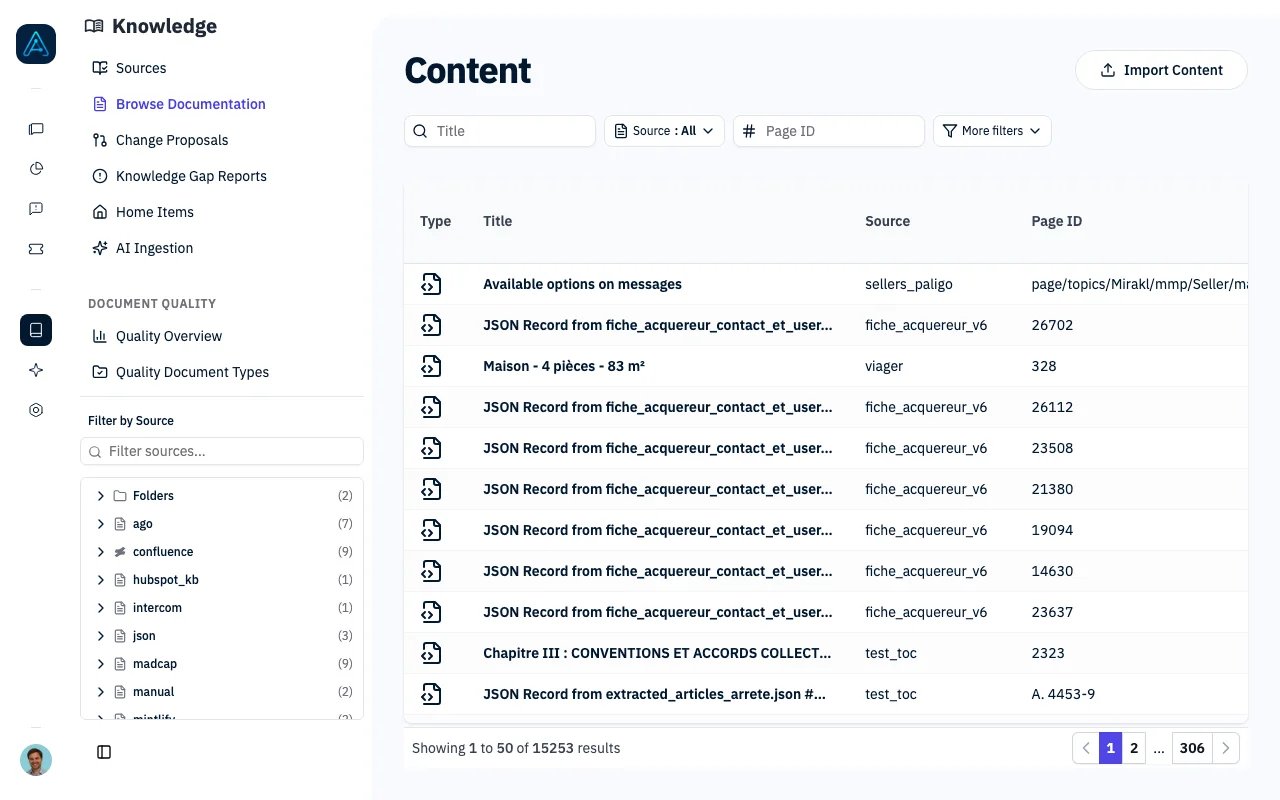
Task: Open Sources in Knowledge menu
Action: pyautogui.click(x=141, y=68)
